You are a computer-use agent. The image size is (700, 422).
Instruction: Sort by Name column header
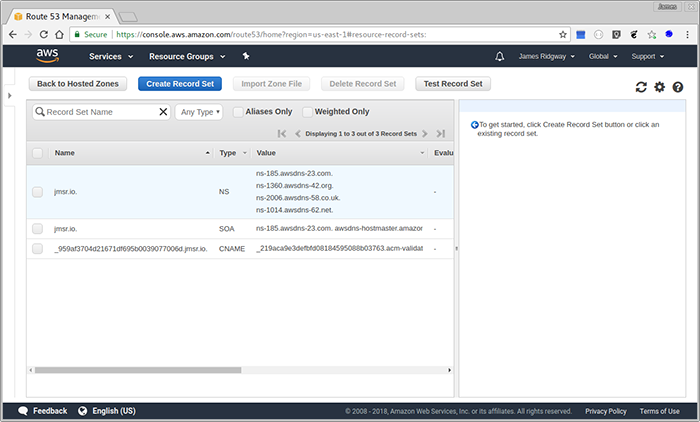pos(65,153)
